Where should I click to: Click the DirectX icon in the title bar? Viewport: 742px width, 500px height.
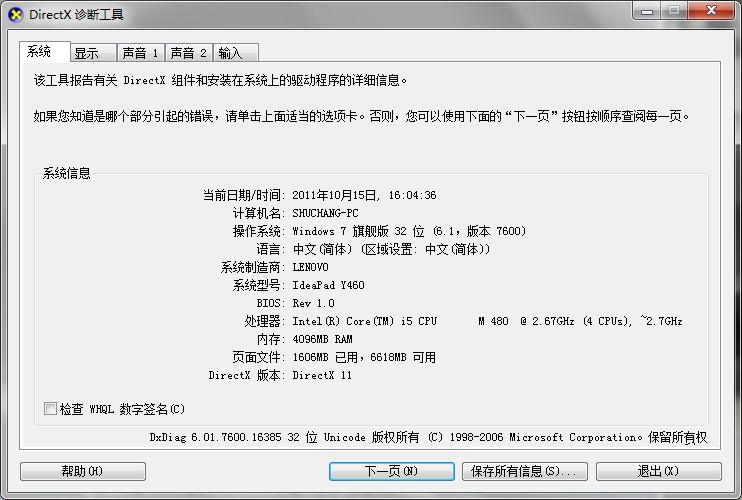click(15, 15)
